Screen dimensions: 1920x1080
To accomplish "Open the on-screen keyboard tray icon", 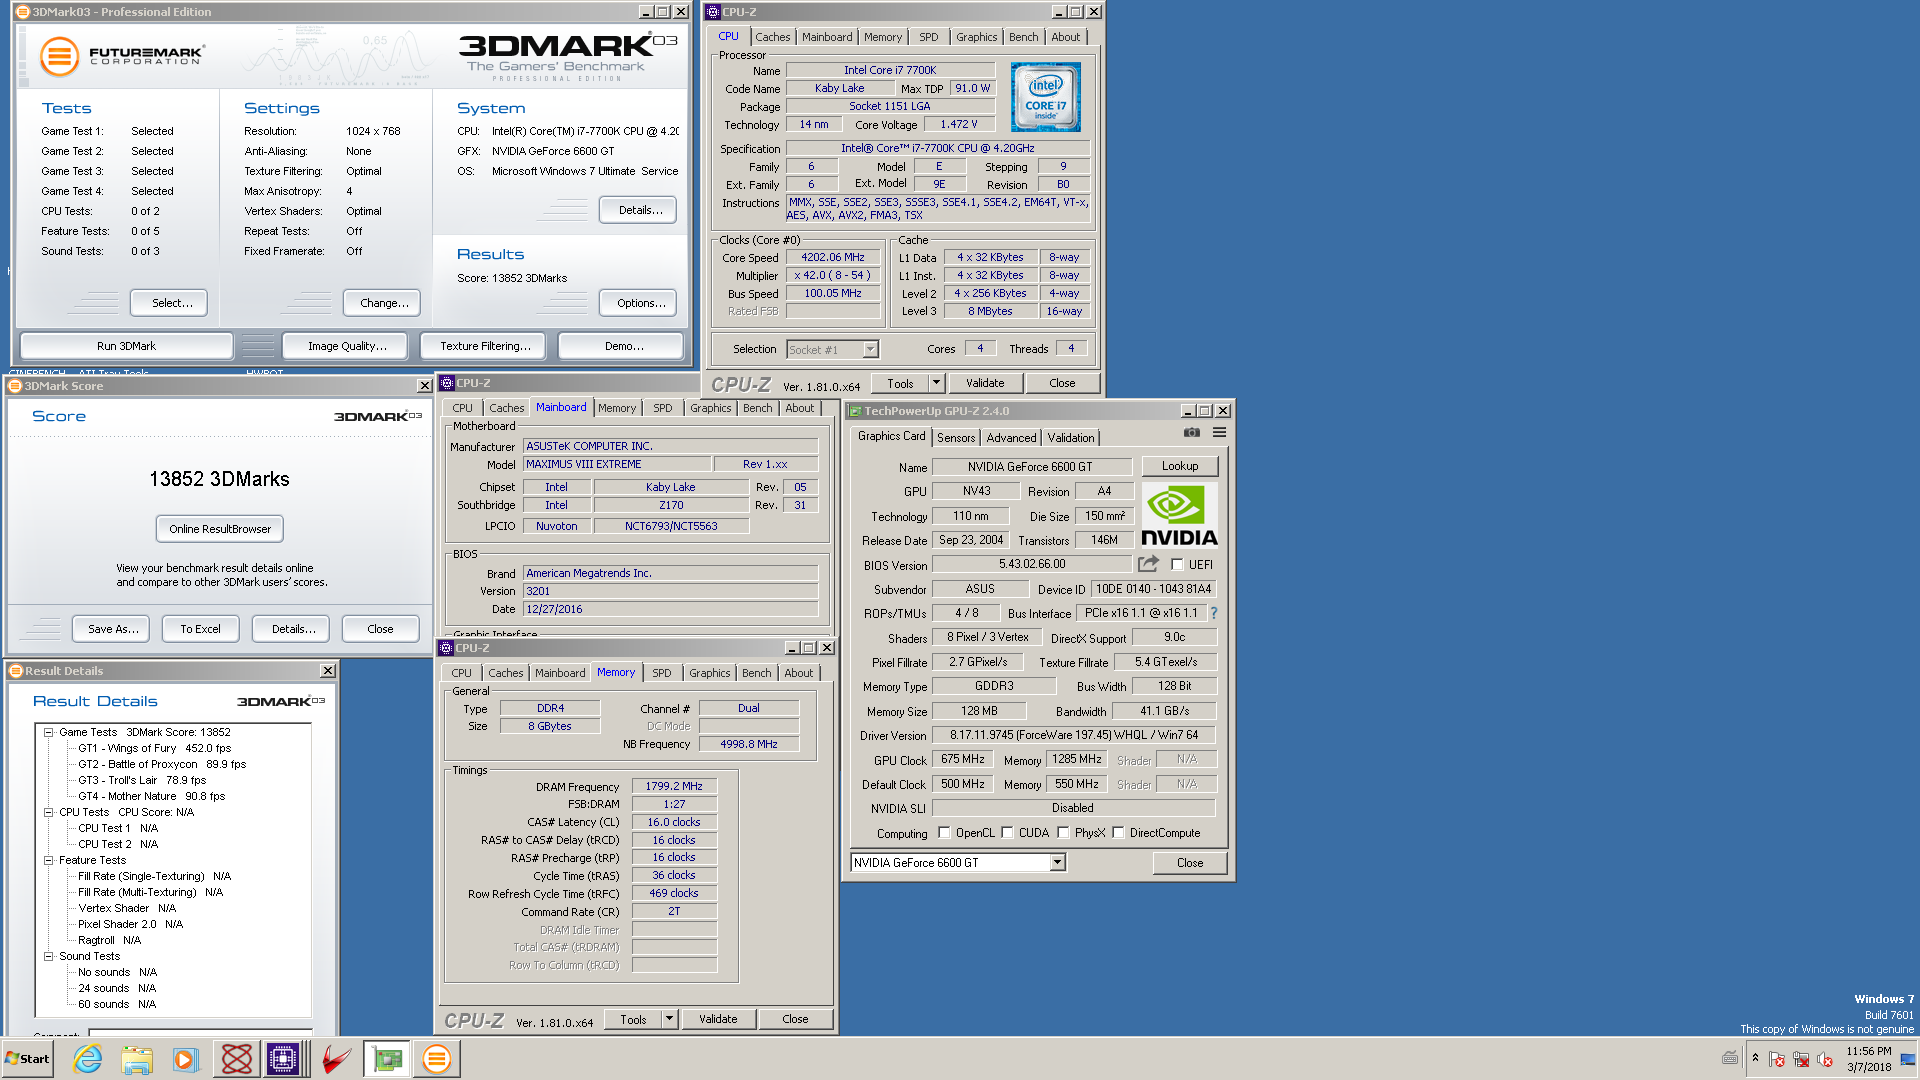I will (1730, 1058).
